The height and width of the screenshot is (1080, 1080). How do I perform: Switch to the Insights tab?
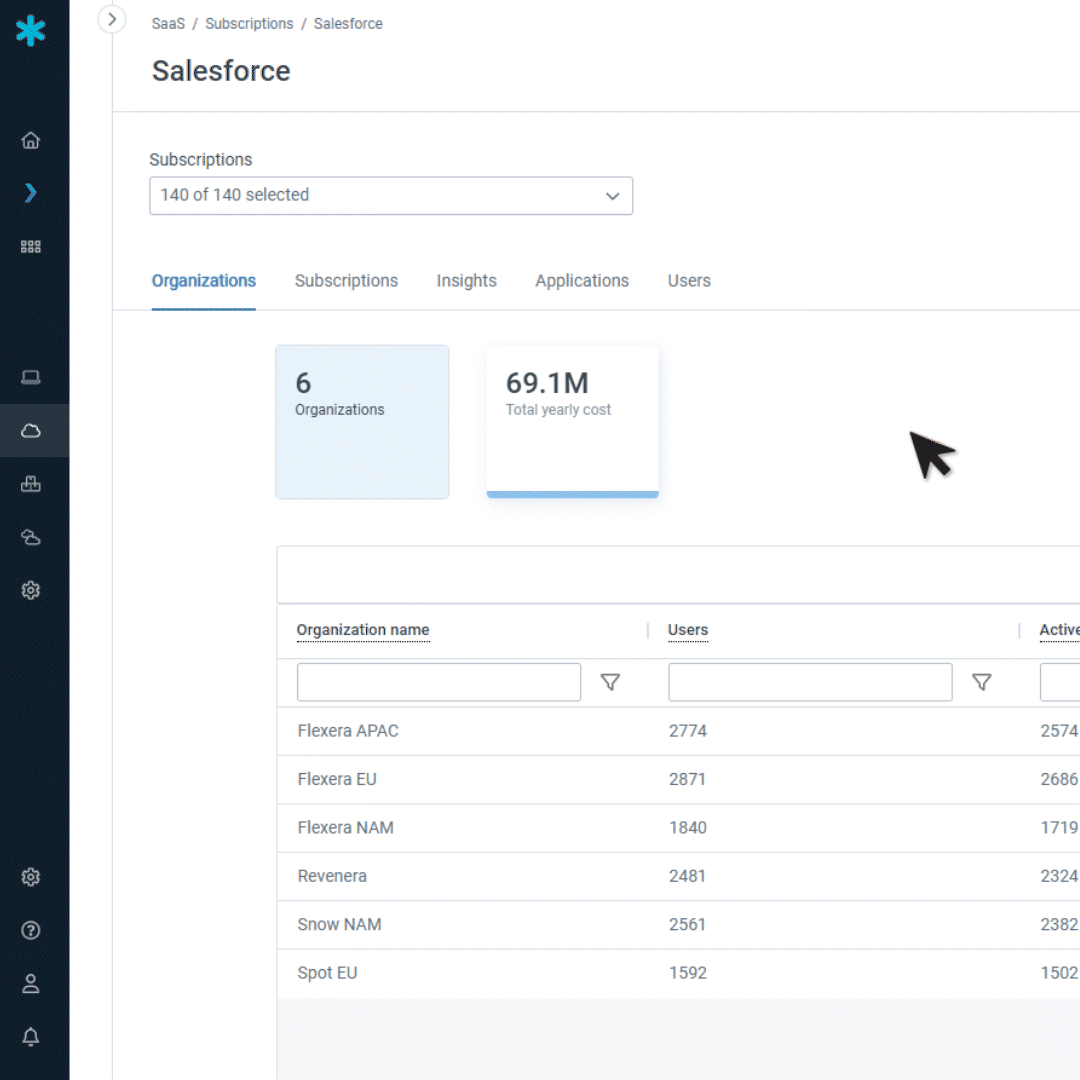click(x=466, y=281)
